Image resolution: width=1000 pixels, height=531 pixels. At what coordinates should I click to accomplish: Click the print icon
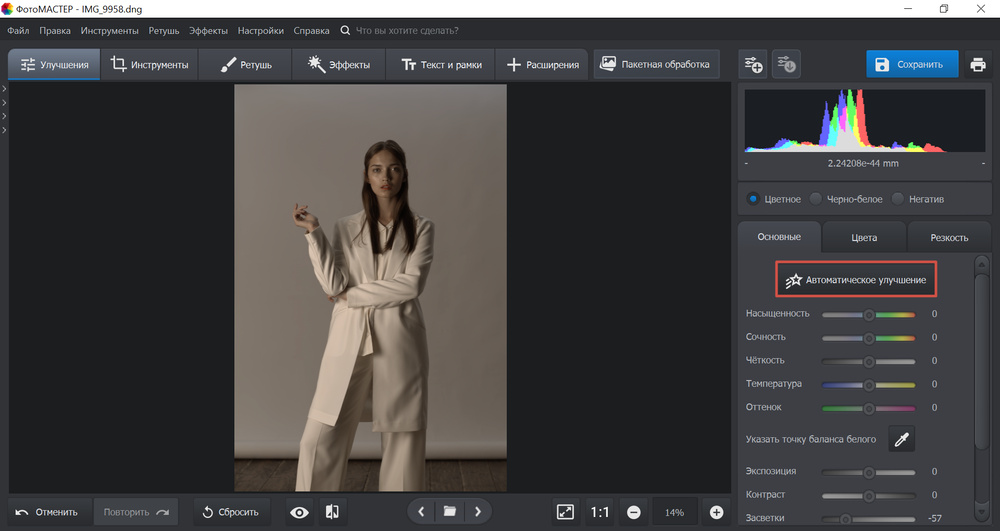pos(977,65)
